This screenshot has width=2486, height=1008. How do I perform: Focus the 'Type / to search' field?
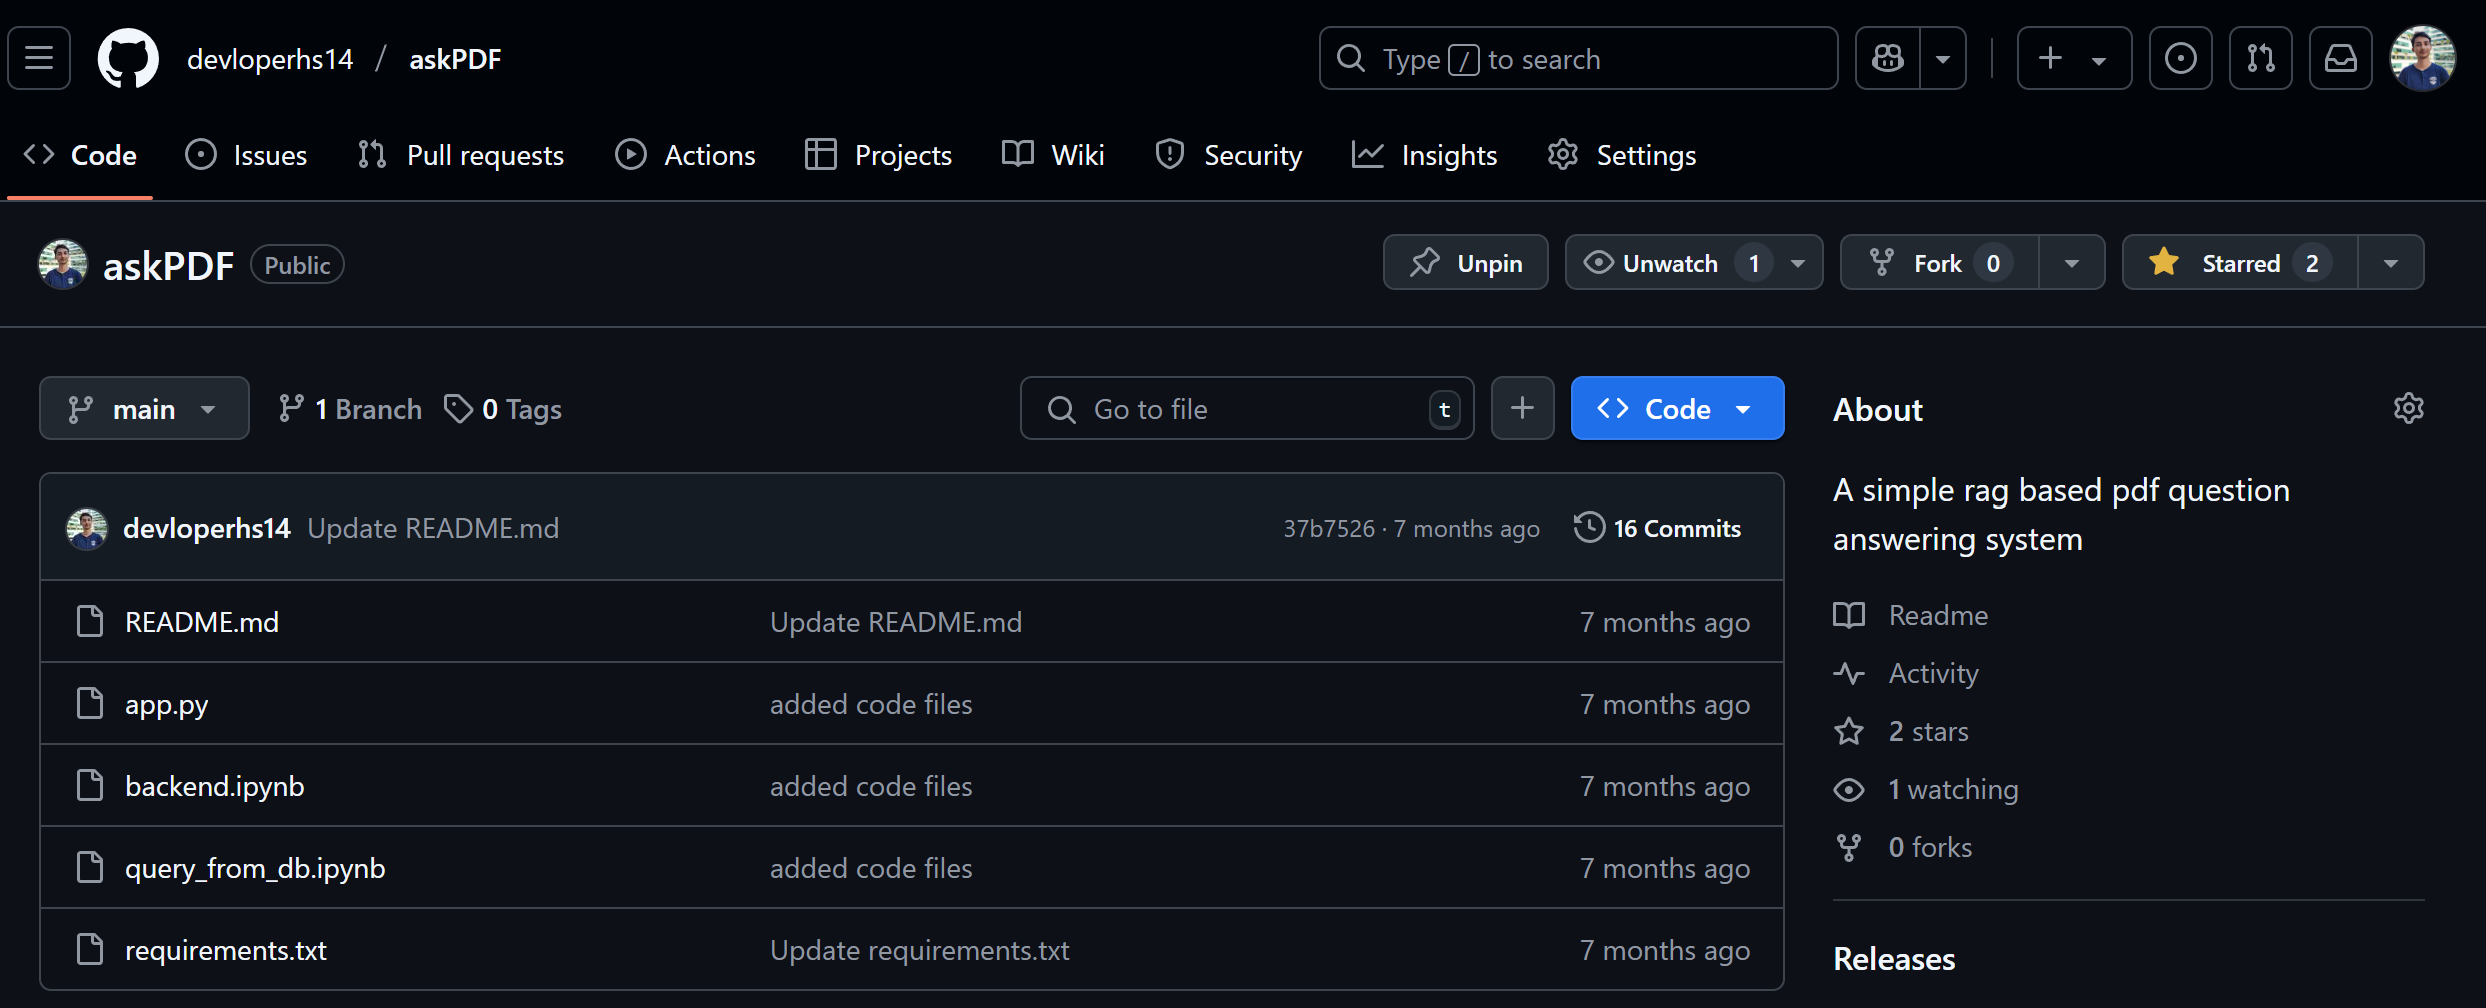pyautogui.click(x=1578, y=59)
